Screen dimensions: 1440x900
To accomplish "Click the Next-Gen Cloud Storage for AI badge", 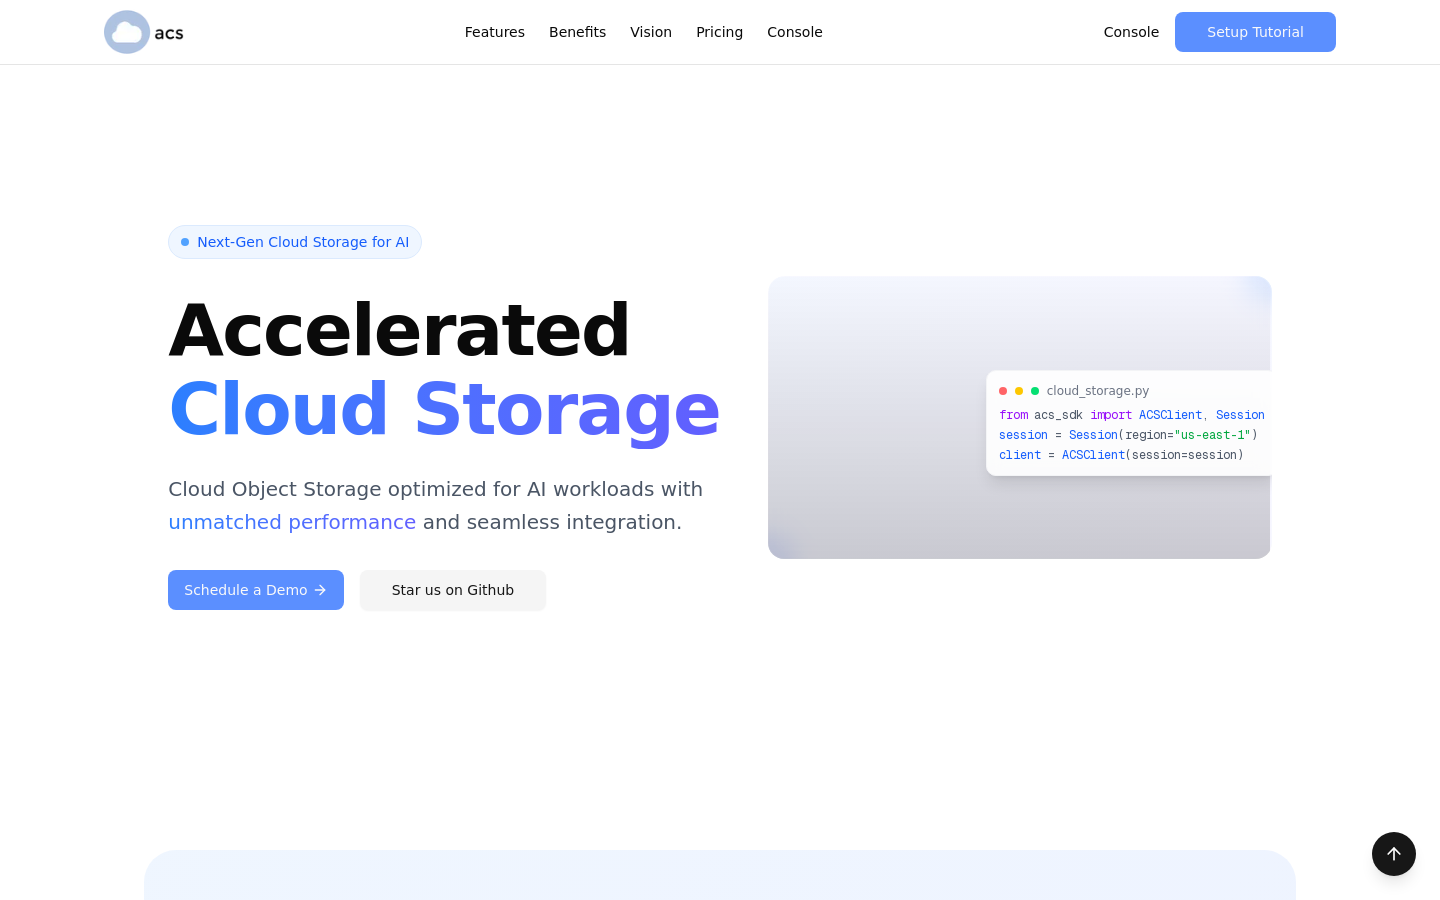I will point(295,242).
